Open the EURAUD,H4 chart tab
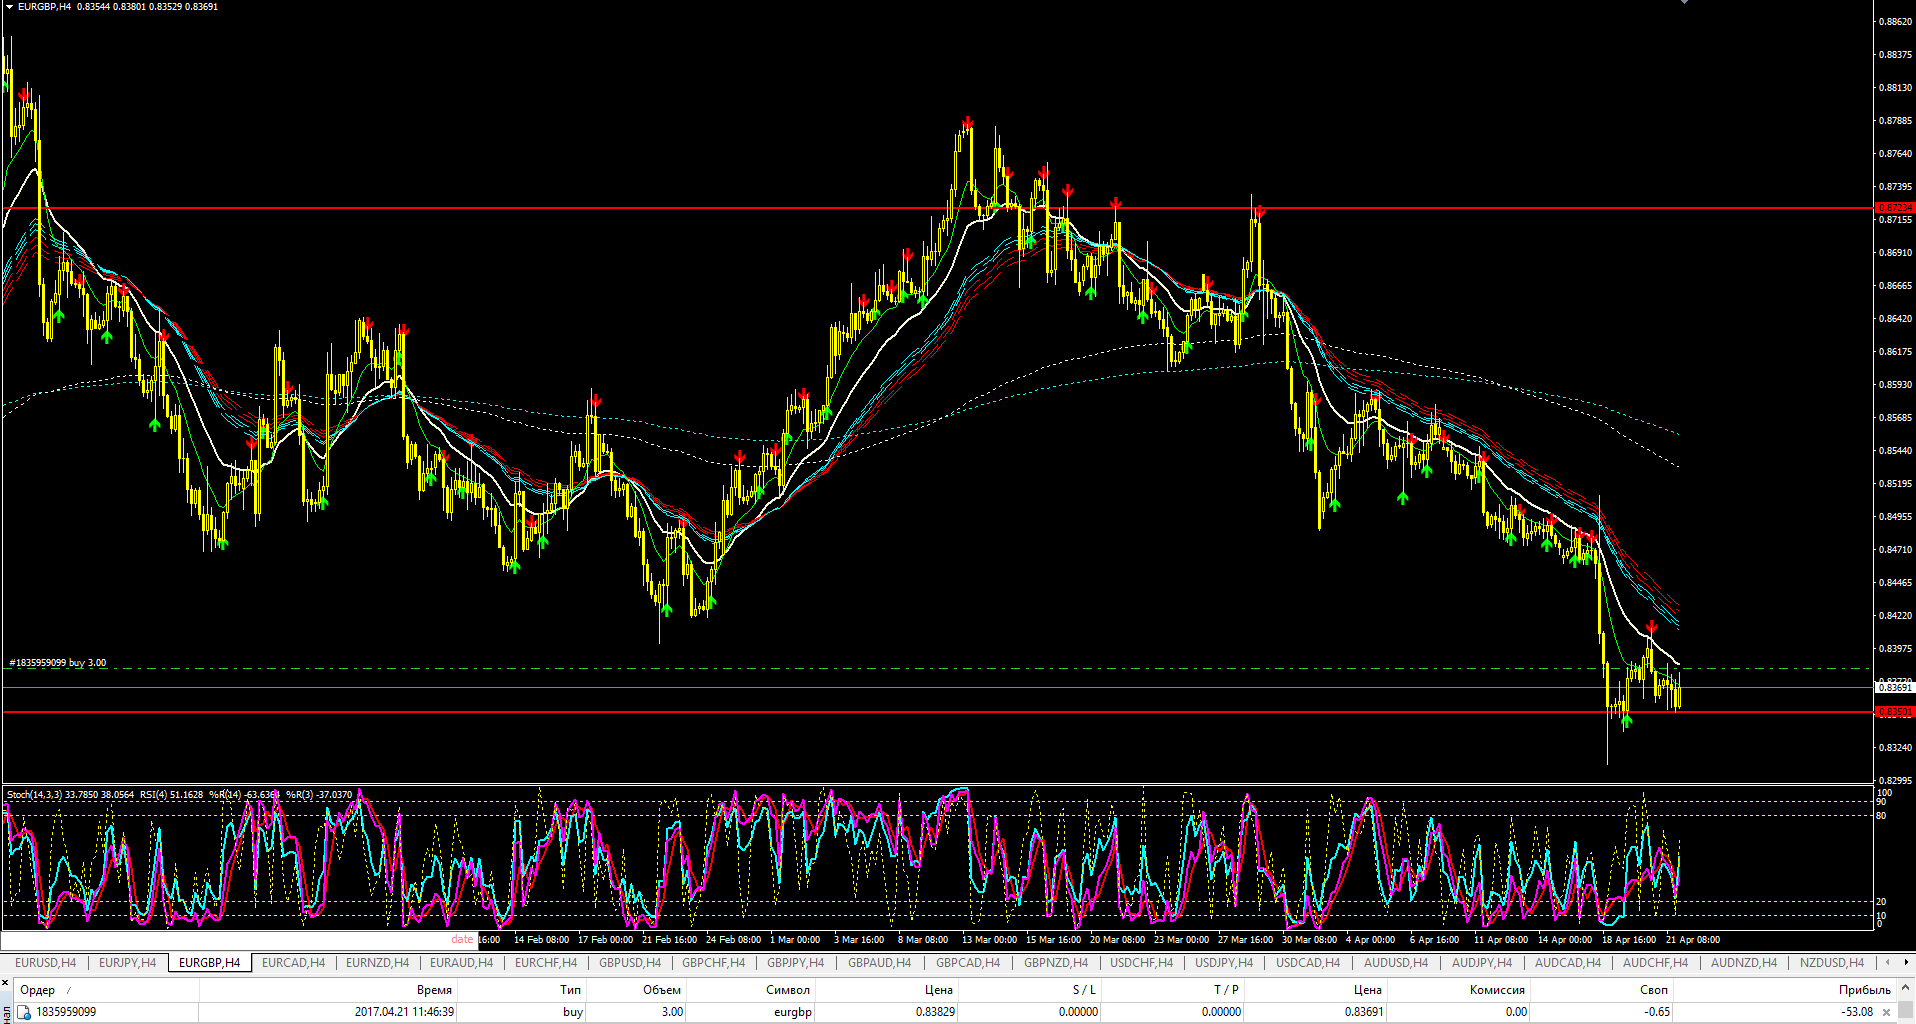The height and width of the screenshot is (1024, 1916). click(461, 963)
